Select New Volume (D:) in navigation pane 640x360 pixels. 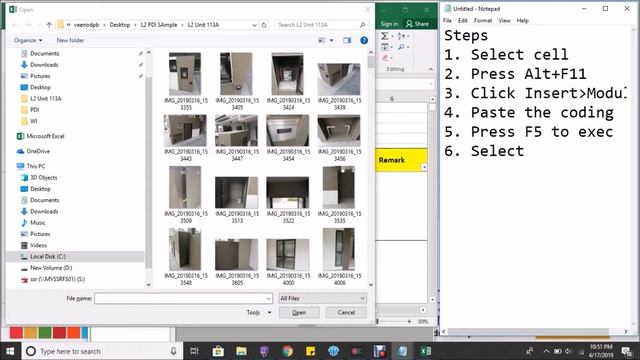(51, 268)
